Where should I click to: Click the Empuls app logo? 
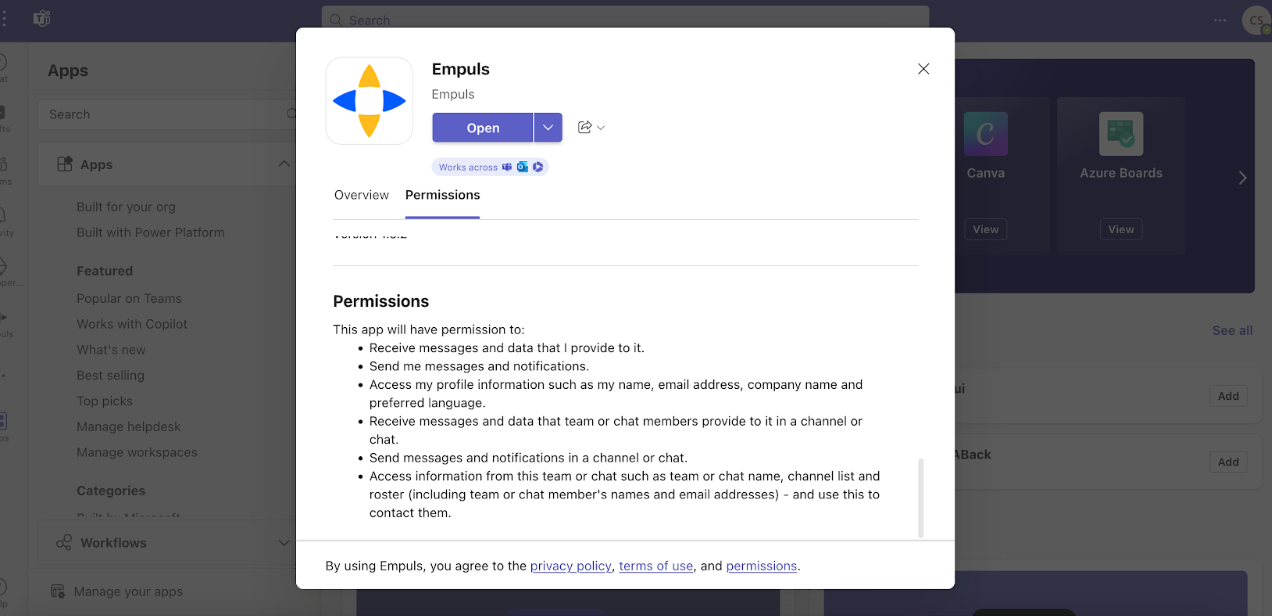click(369, 101)
